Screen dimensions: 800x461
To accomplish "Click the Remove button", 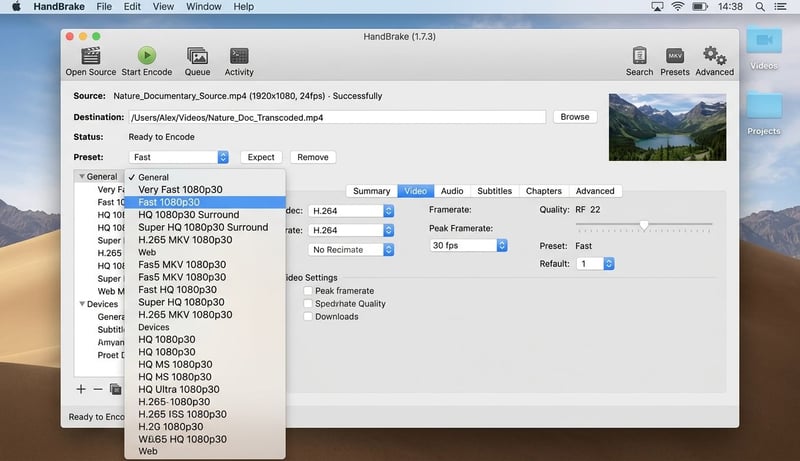I will pyautogui.click(x=313, y=157).
